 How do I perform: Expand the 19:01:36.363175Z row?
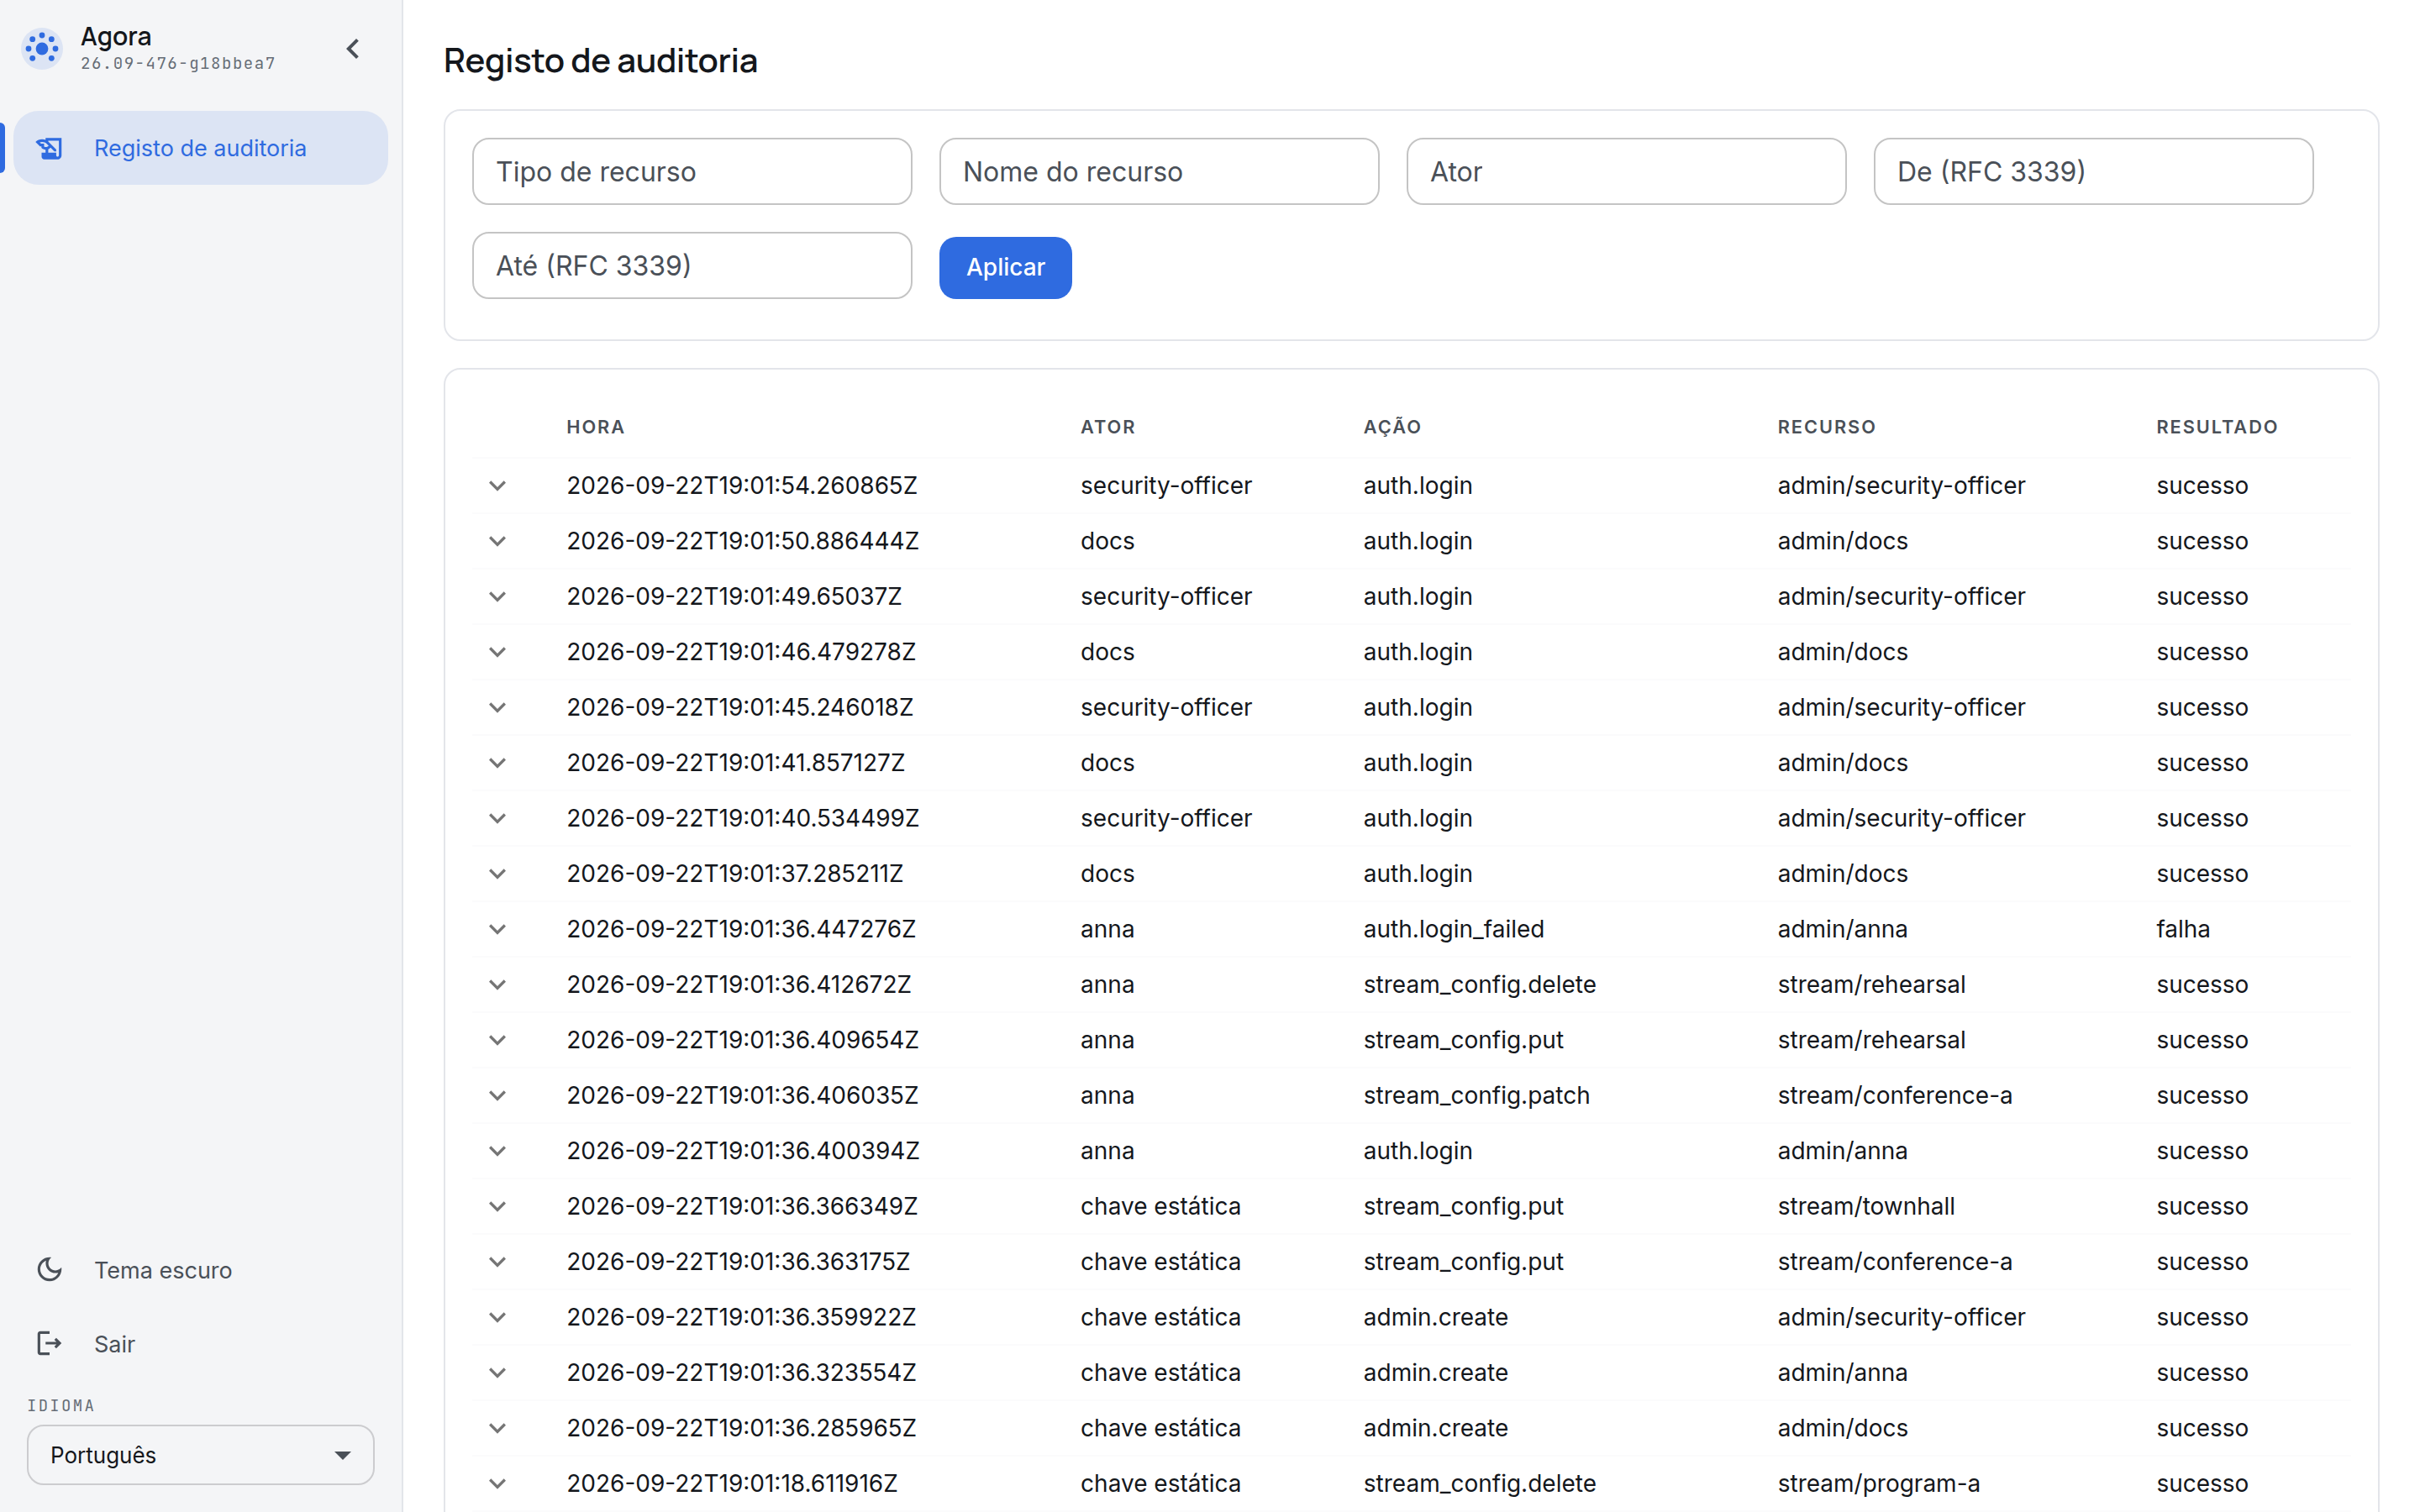pyautogui.click(x=497, y=1262)
